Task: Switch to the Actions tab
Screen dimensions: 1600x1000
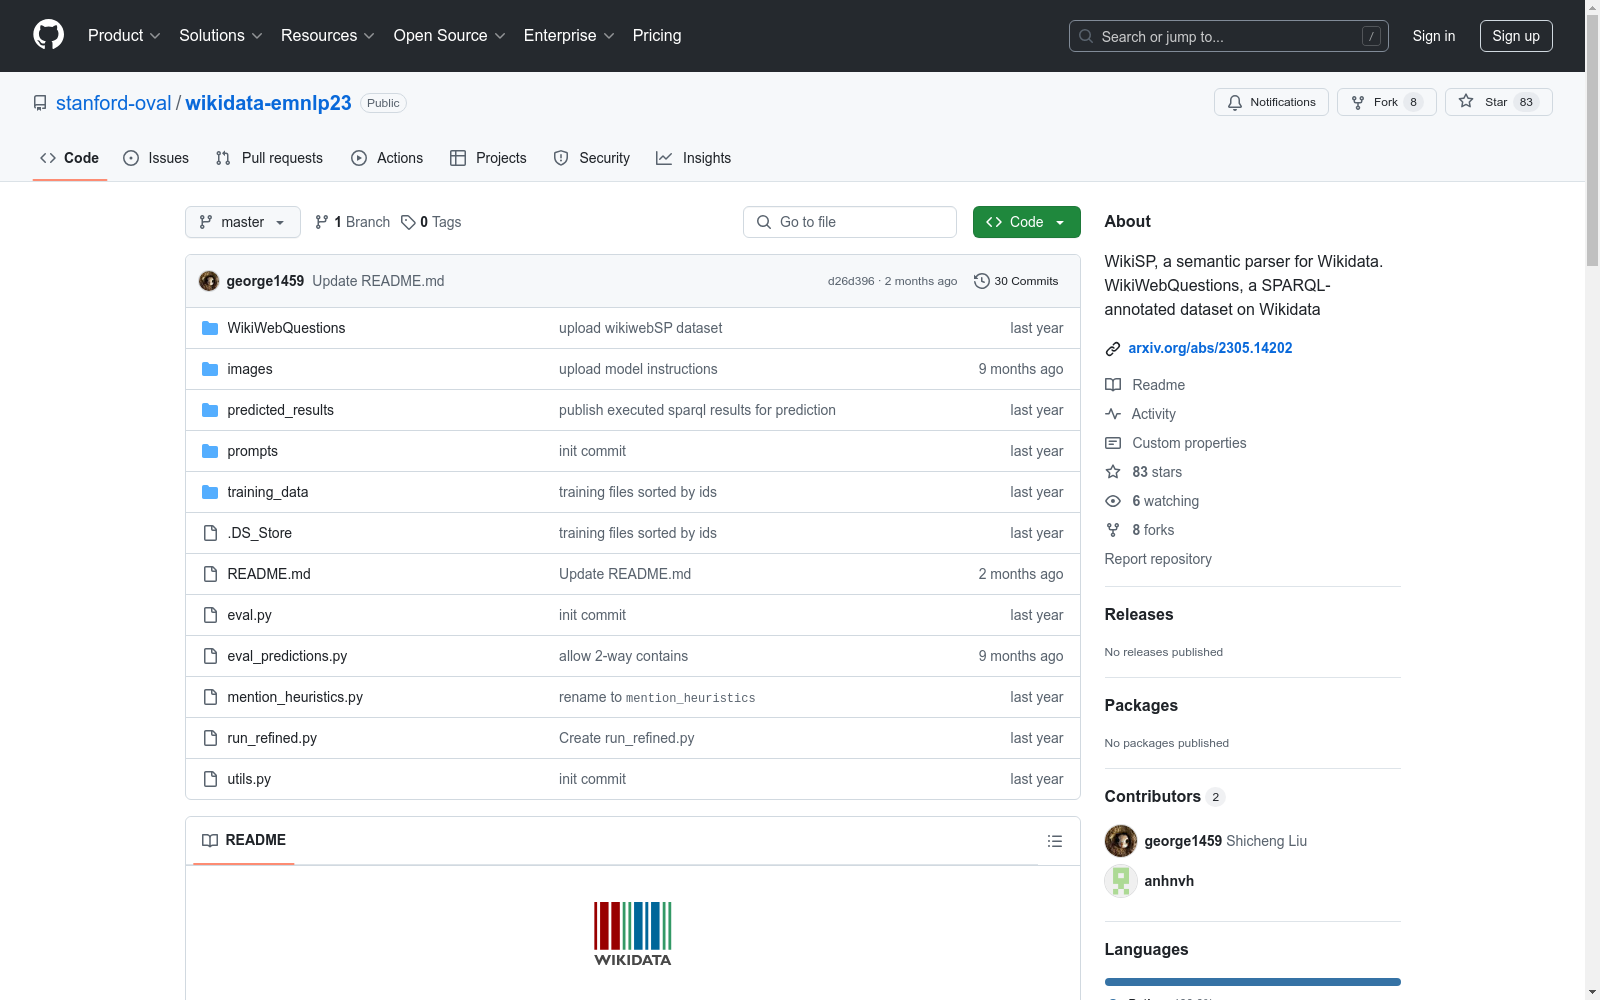Action: pos(387,158)
